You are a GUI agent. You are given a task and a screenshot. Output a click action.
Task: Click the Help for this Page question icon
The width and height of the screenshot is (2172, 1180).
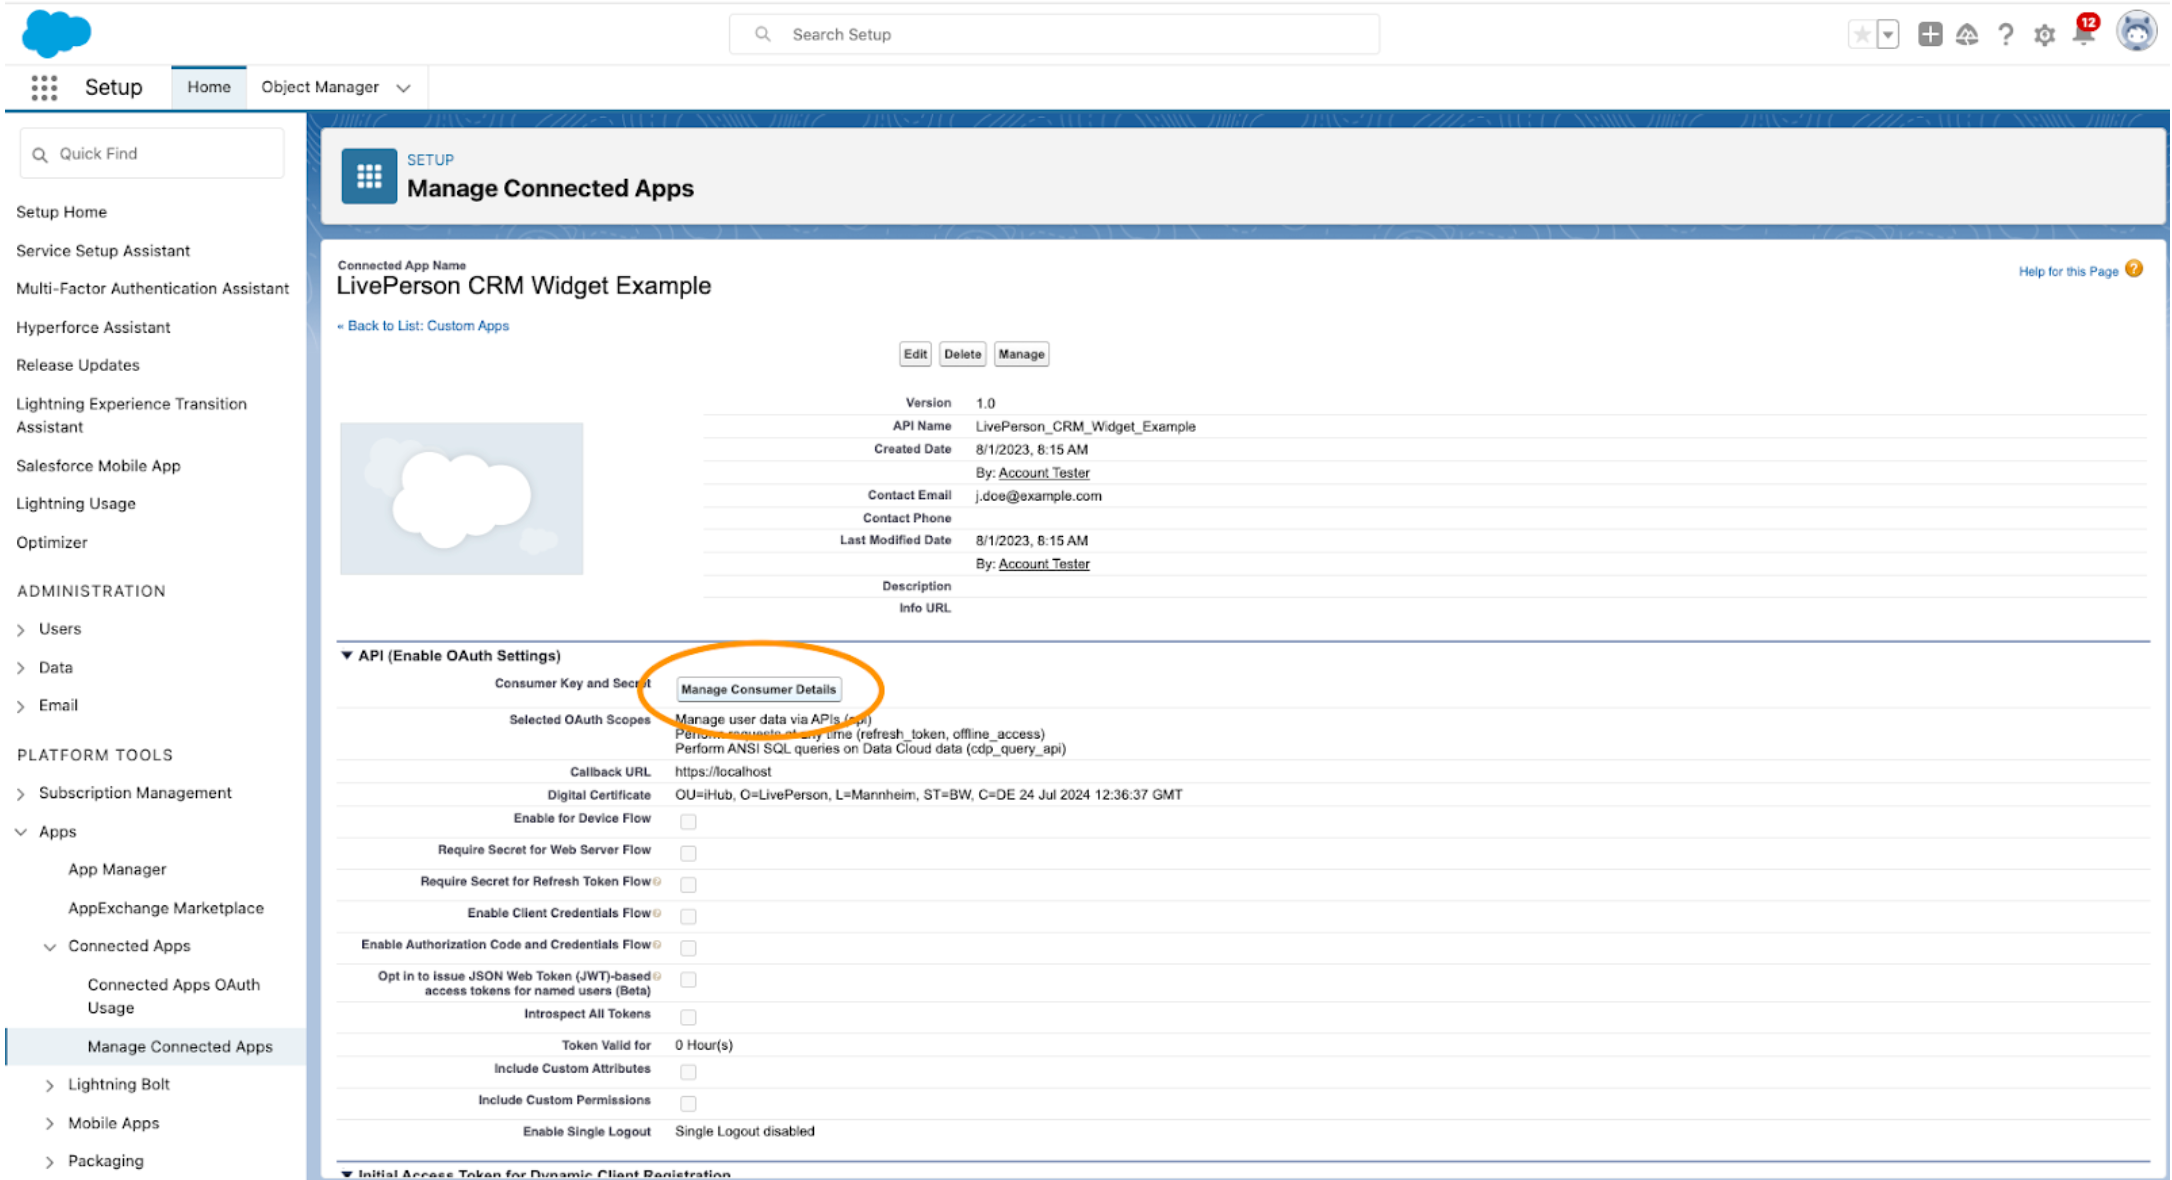tap(2134, 269)
